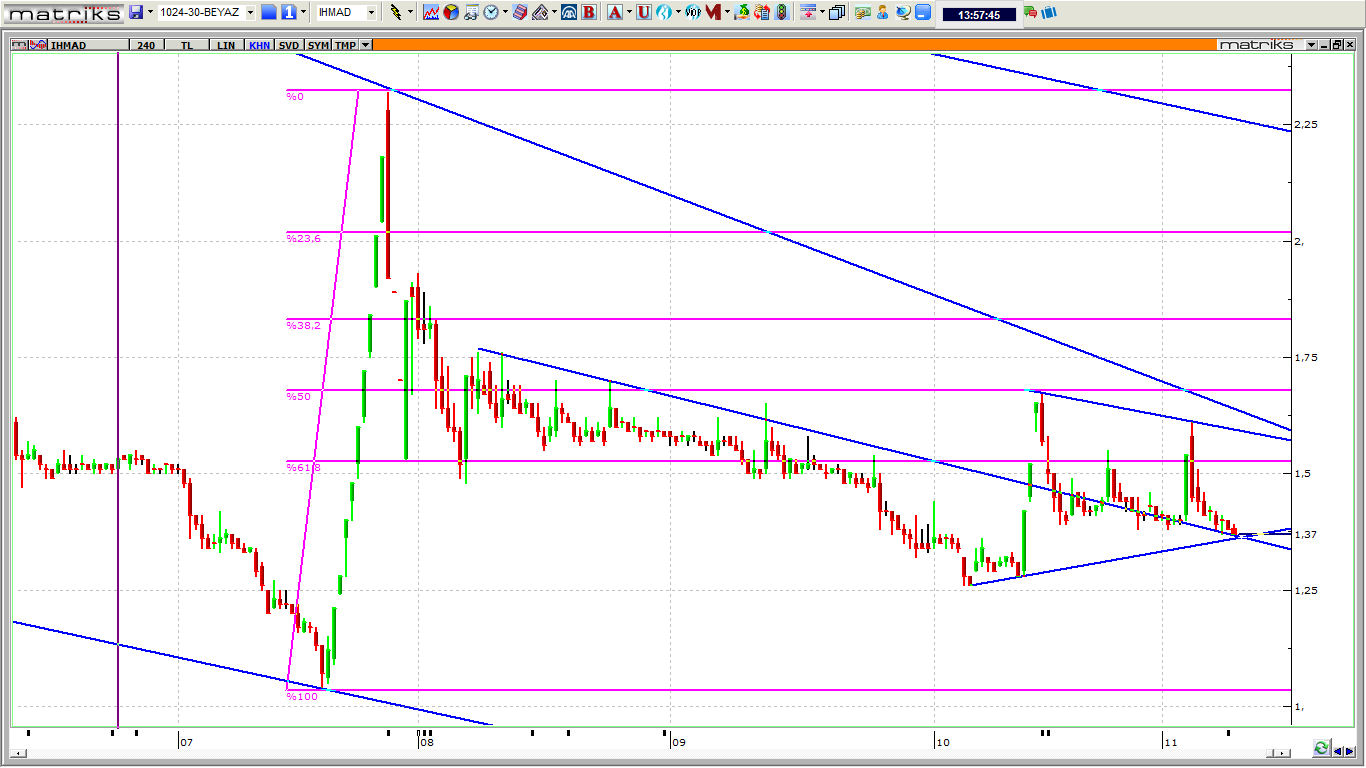Click the green refresh icon at bottom right
Screen dimensions: 1366x768
[x=1321, y=748]
